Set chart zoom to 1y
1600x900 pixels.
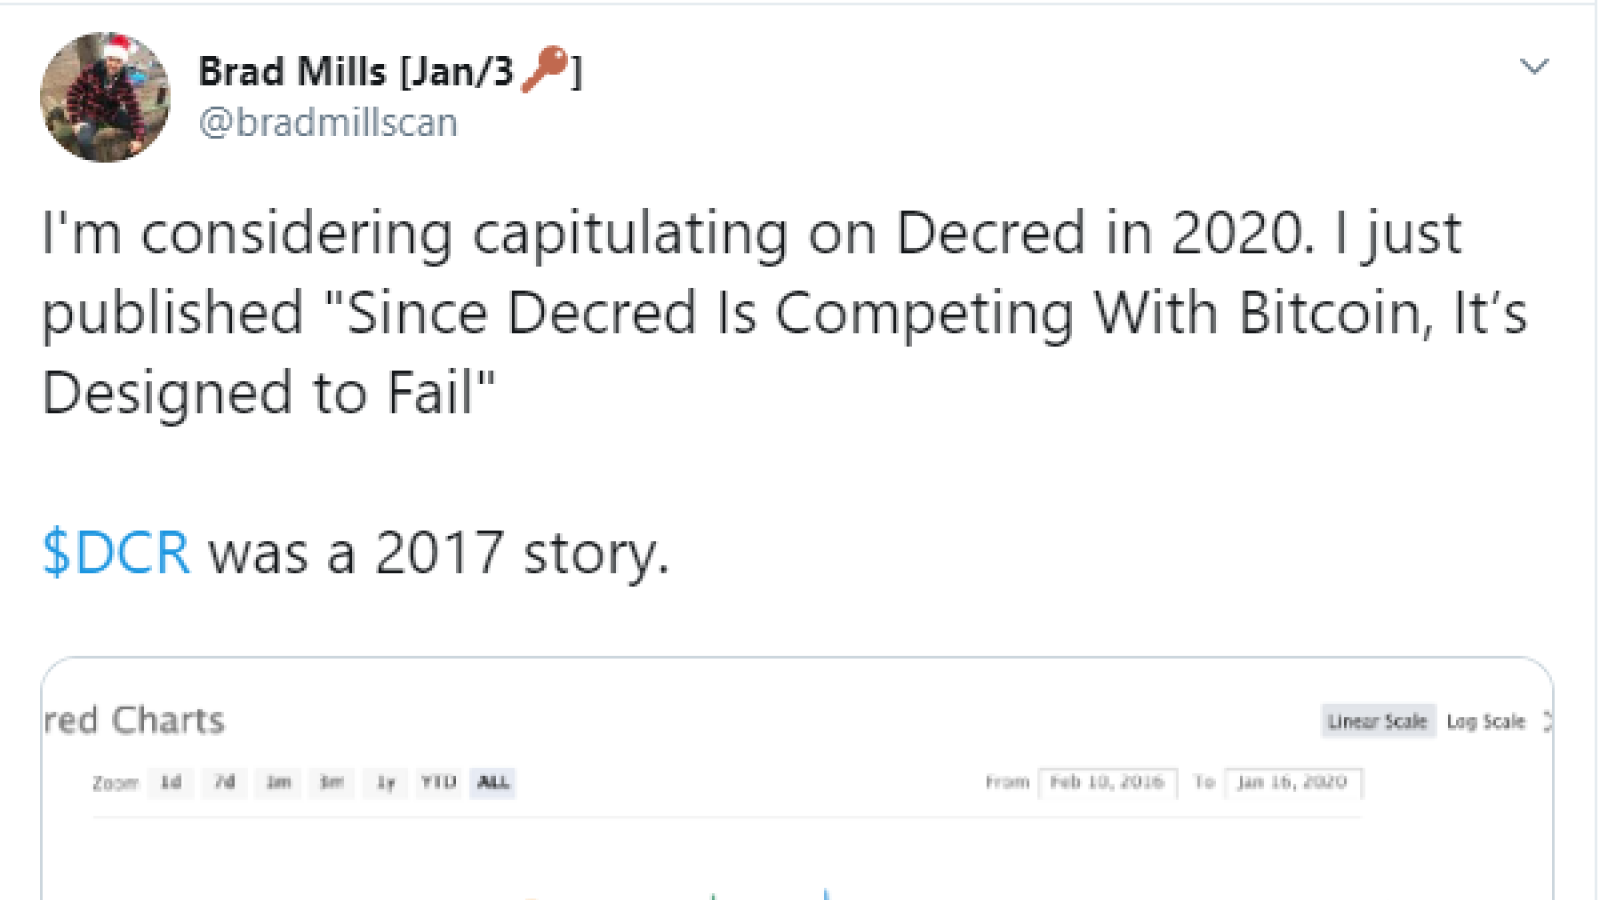point(386,782)
